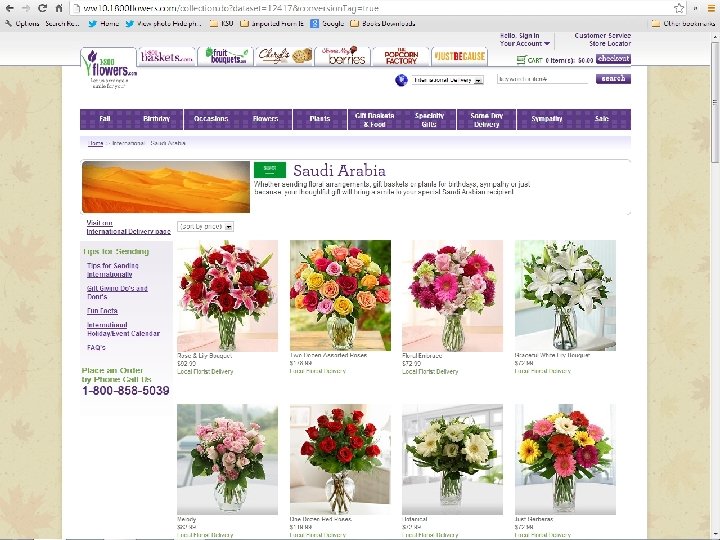The image size is (720, 540).
Task: Open the Google bookmark
Action: [327, 23]
